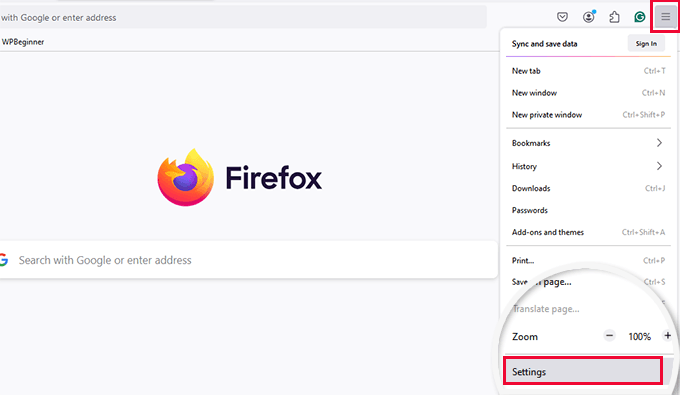Reset zoom by clicking 100%

pyautogui.click(x=640, y=336)
